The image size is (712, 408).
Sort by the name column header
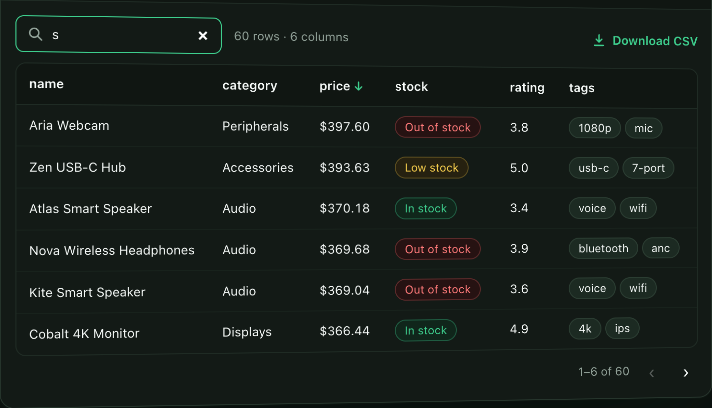click(46, 84)
